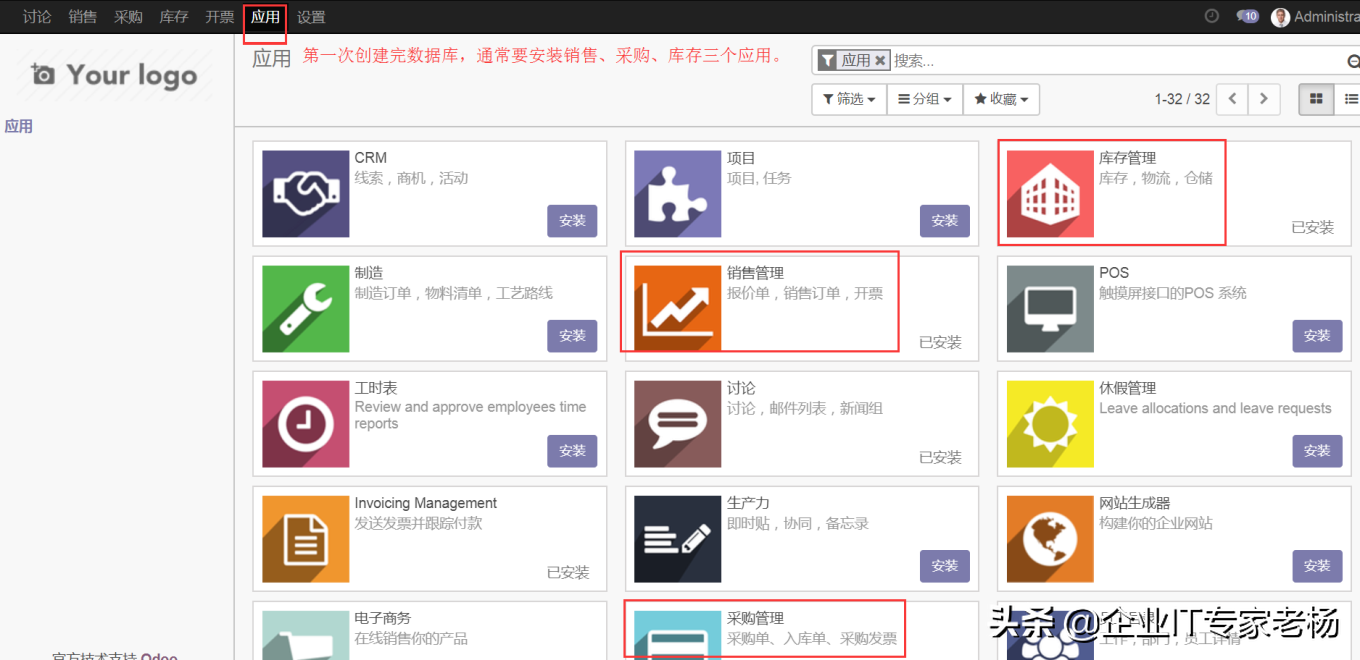Click the 网站生成器 globe icon
The image size is (1360, 660).
pos(1050,539)
